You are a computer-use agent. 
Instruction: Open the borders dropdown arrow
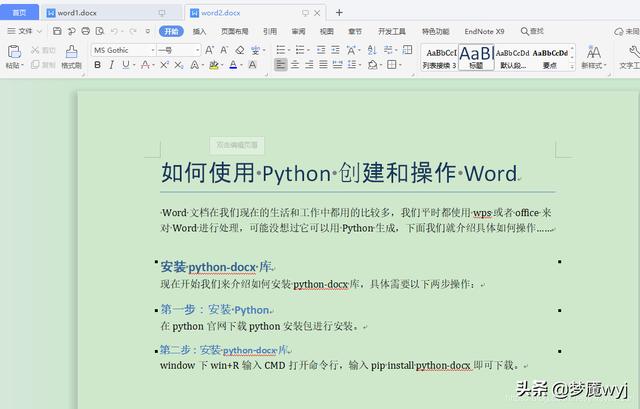coord(400,65)
